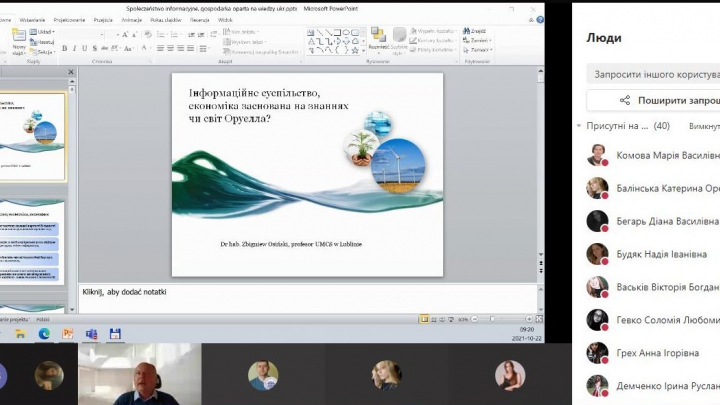Open line spacing icon

(x=214, y=34)
